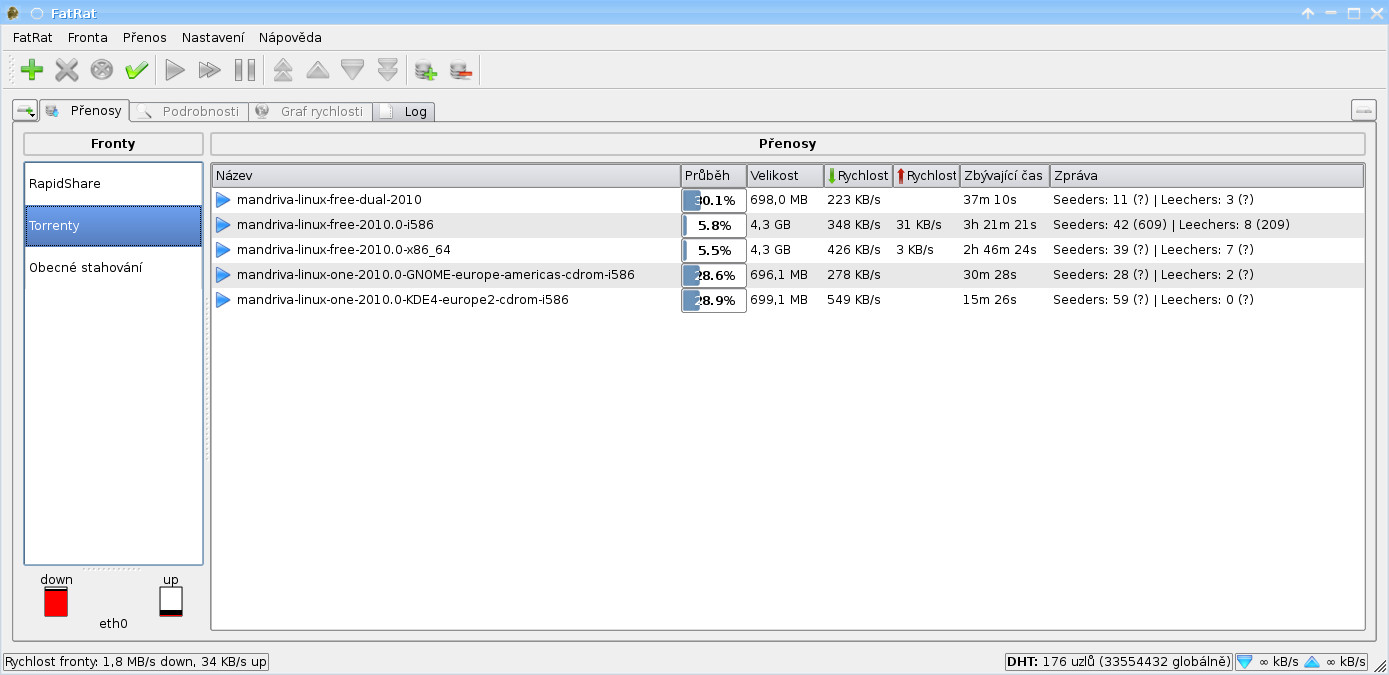Sort by the Průběh column header
Screen dimensions: 1389x675
714,175
